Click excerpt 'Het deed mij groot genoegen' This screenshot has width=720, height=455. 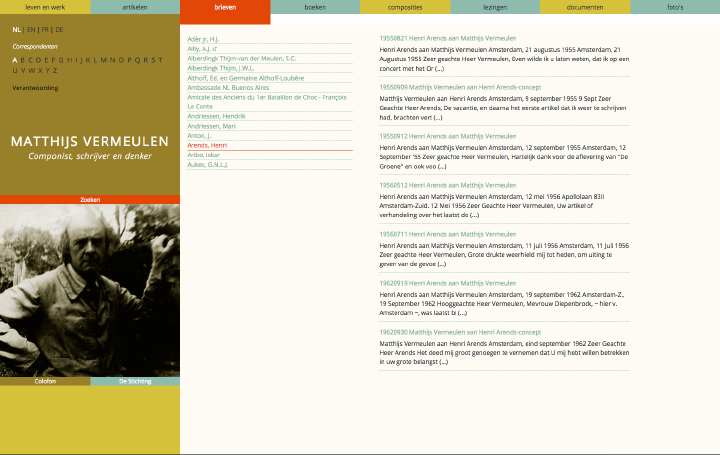pyautogui.click(x=504, y=353)
